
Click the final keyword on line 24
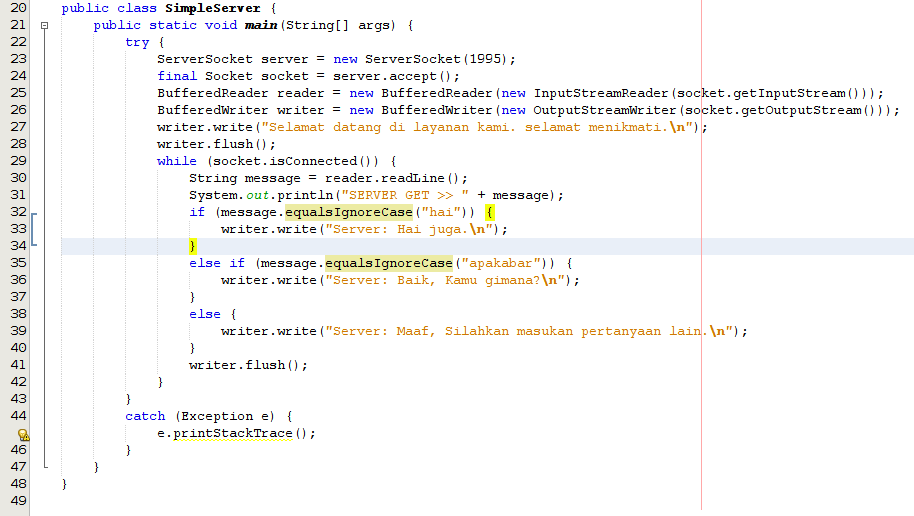pos(177,76)
